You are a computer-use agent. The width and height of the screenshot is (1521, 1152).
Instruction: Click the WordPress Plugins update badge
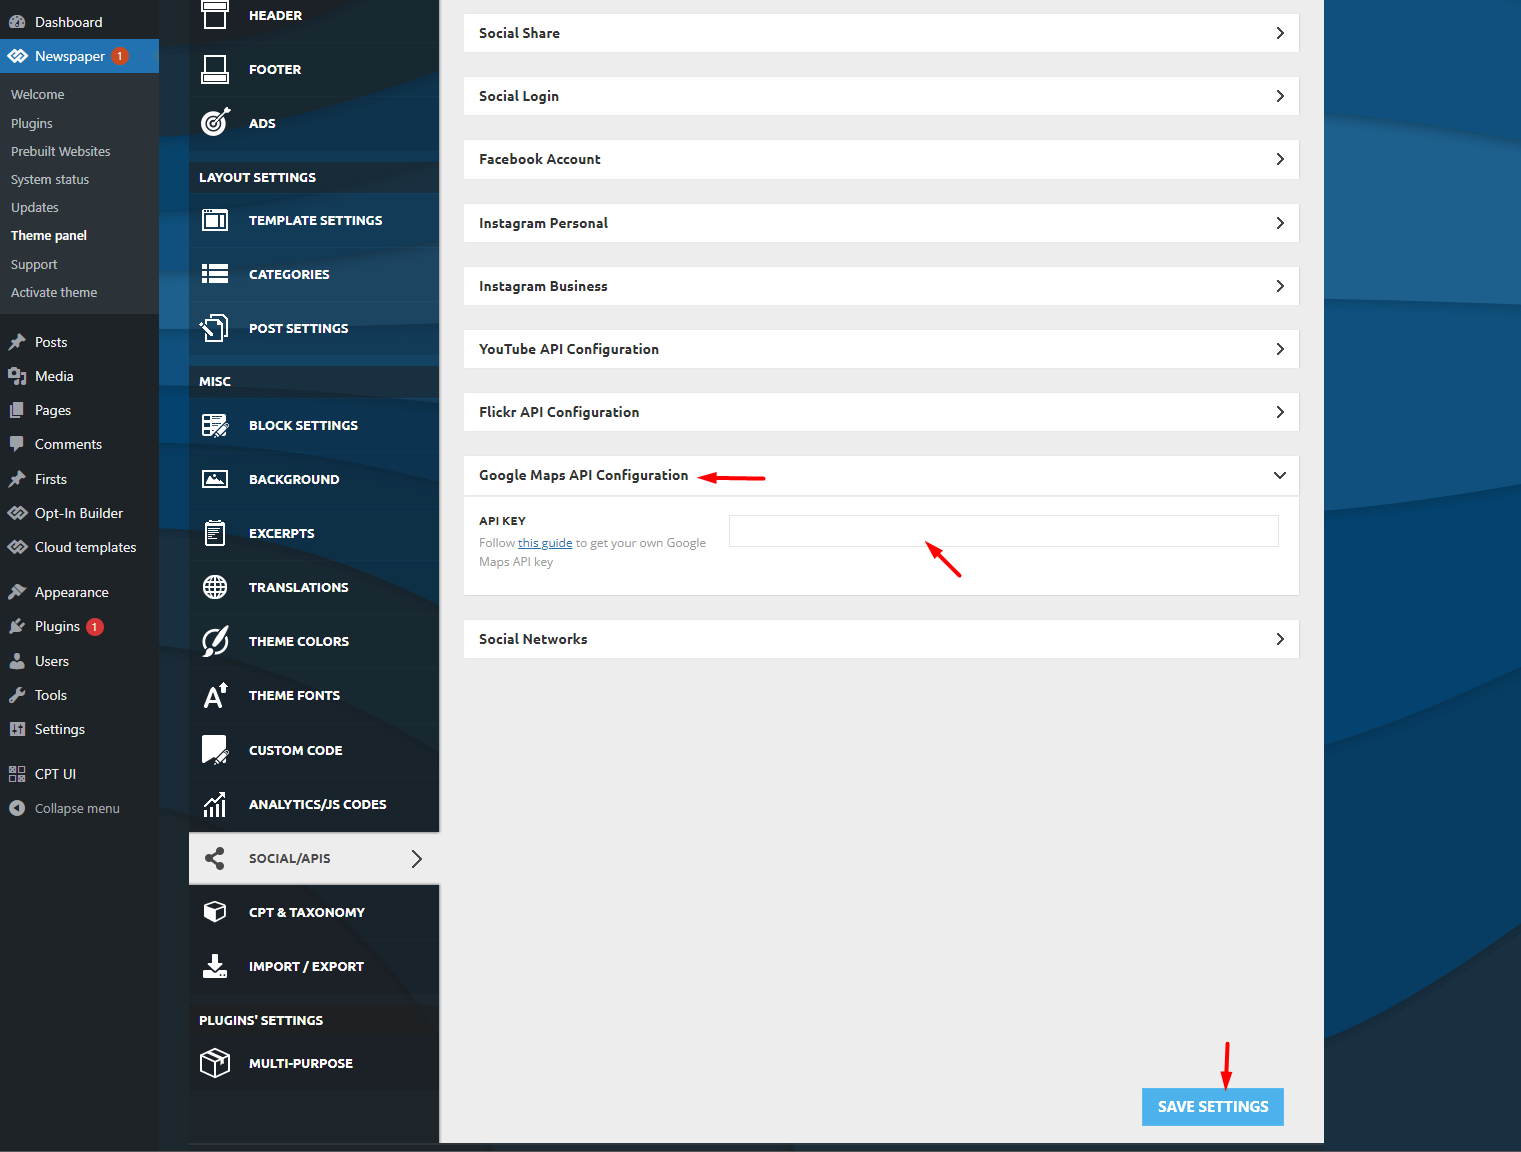pyautogui.click(x=95, y=627)
